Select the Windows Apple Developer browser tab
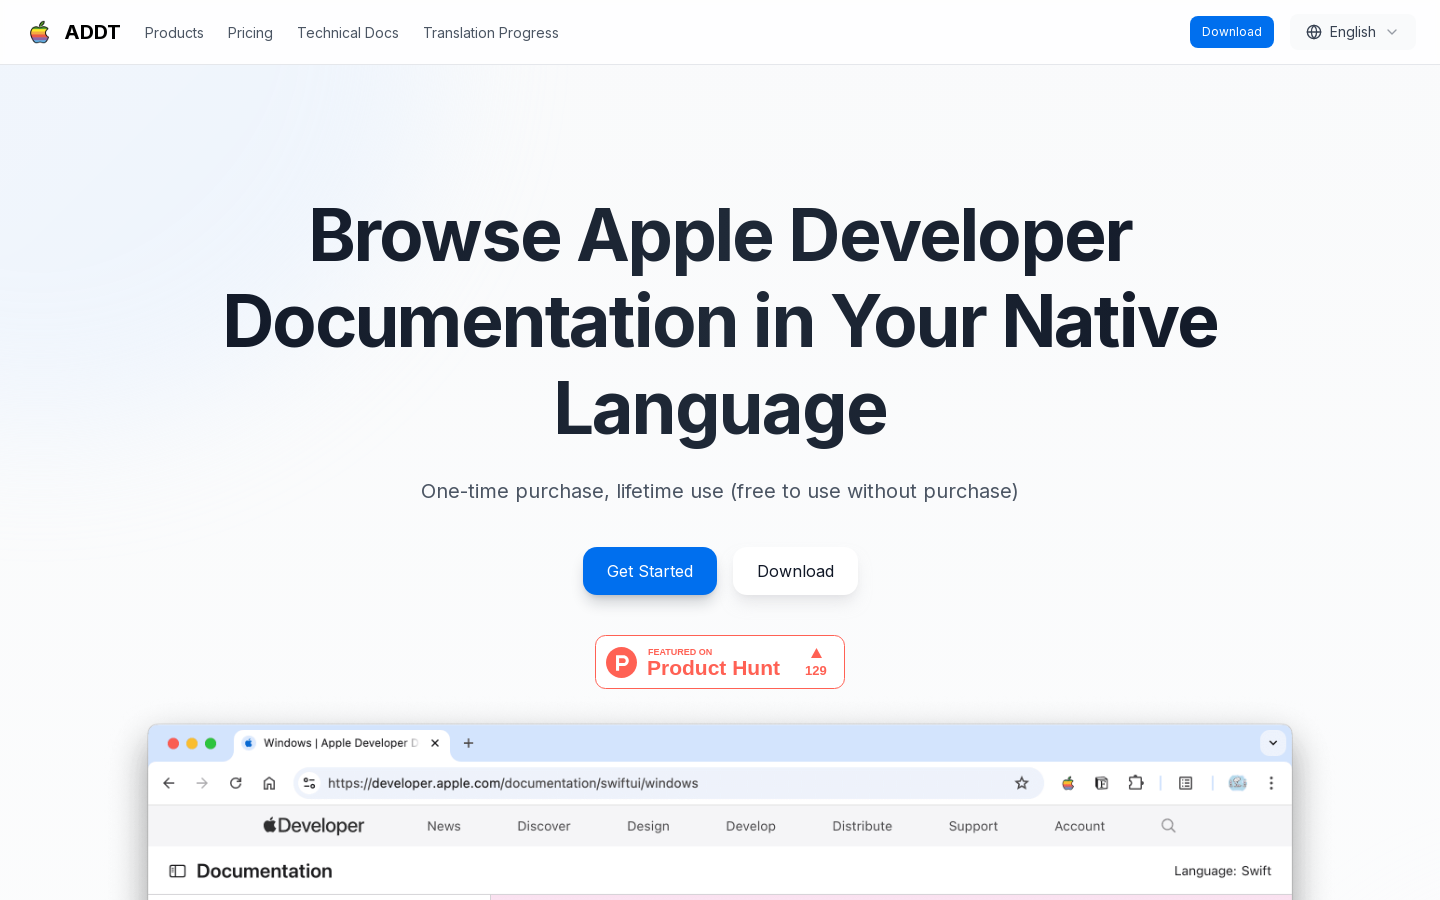The width and height of the screenshot is (1440, 900). tap(341, 743)
